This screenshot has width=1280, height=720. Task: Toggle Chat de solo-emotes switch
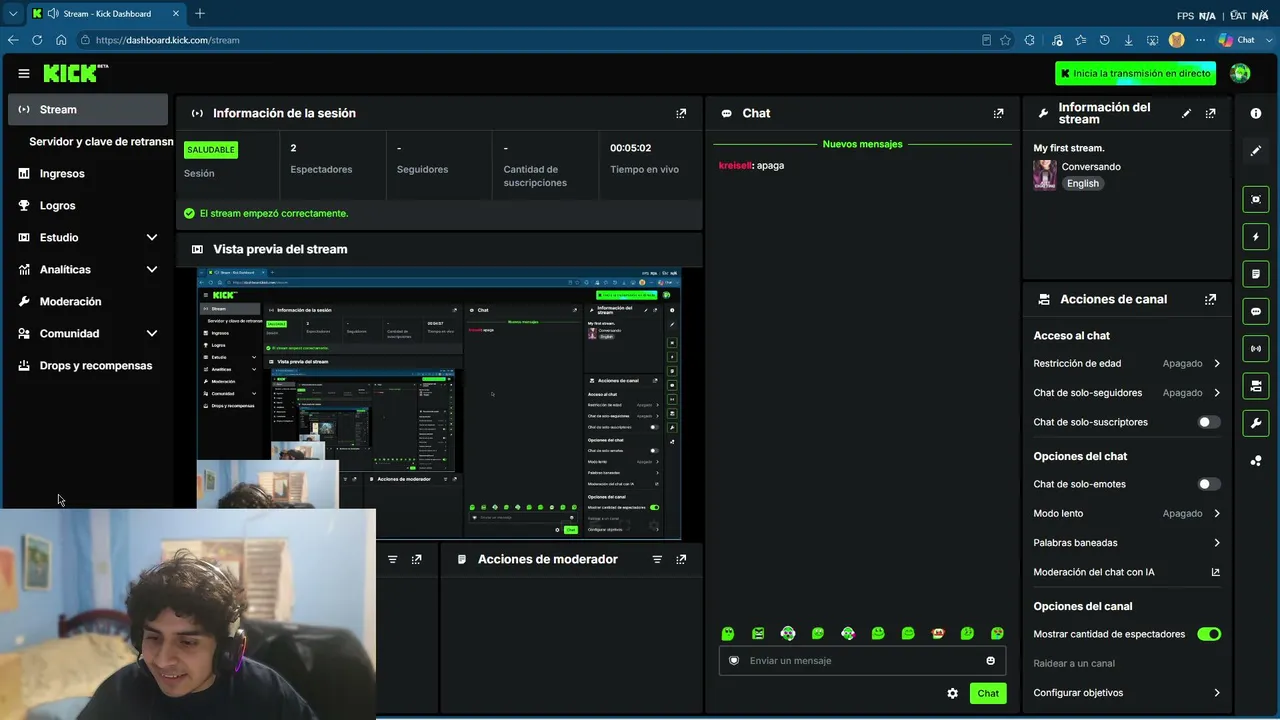(x=1209, y=484)
